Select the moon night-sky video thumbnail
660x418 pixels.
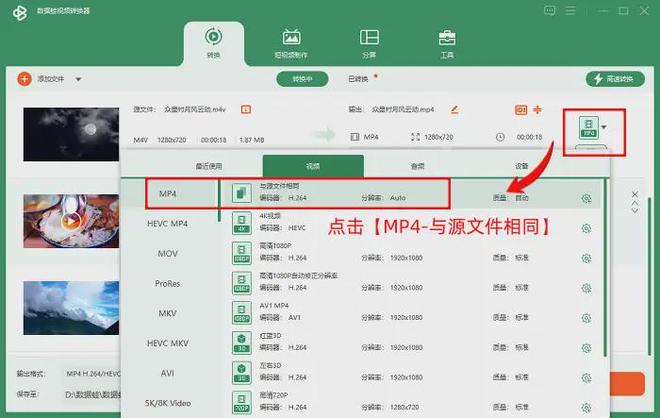coord(71,134)
